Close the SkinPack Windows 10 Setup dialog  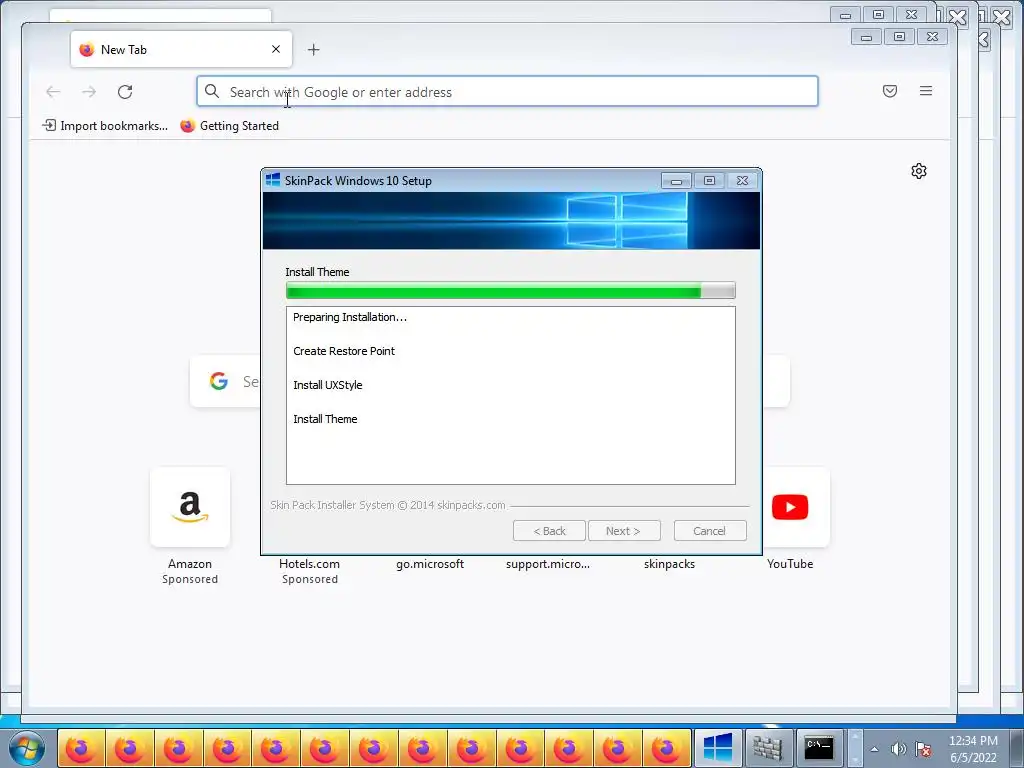tap(743, 181)
